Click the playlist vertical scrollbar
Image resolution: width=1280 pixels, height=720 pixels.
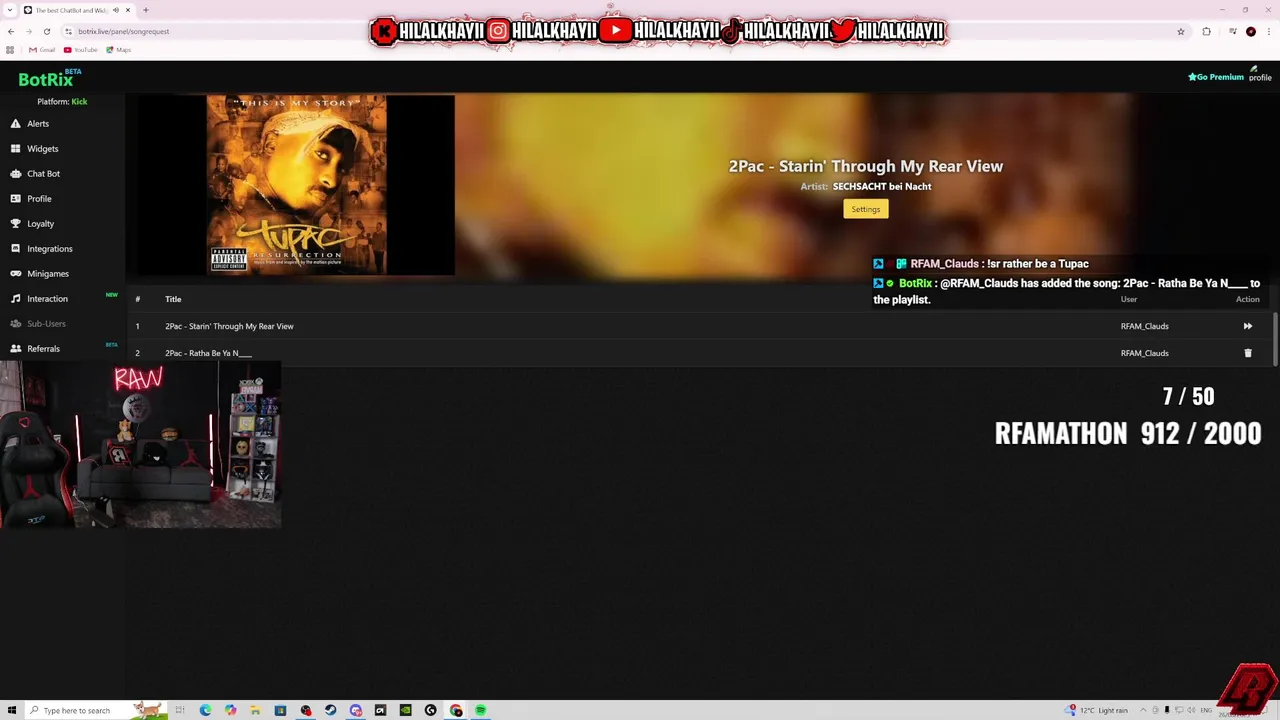click(x=1275, y=338)
